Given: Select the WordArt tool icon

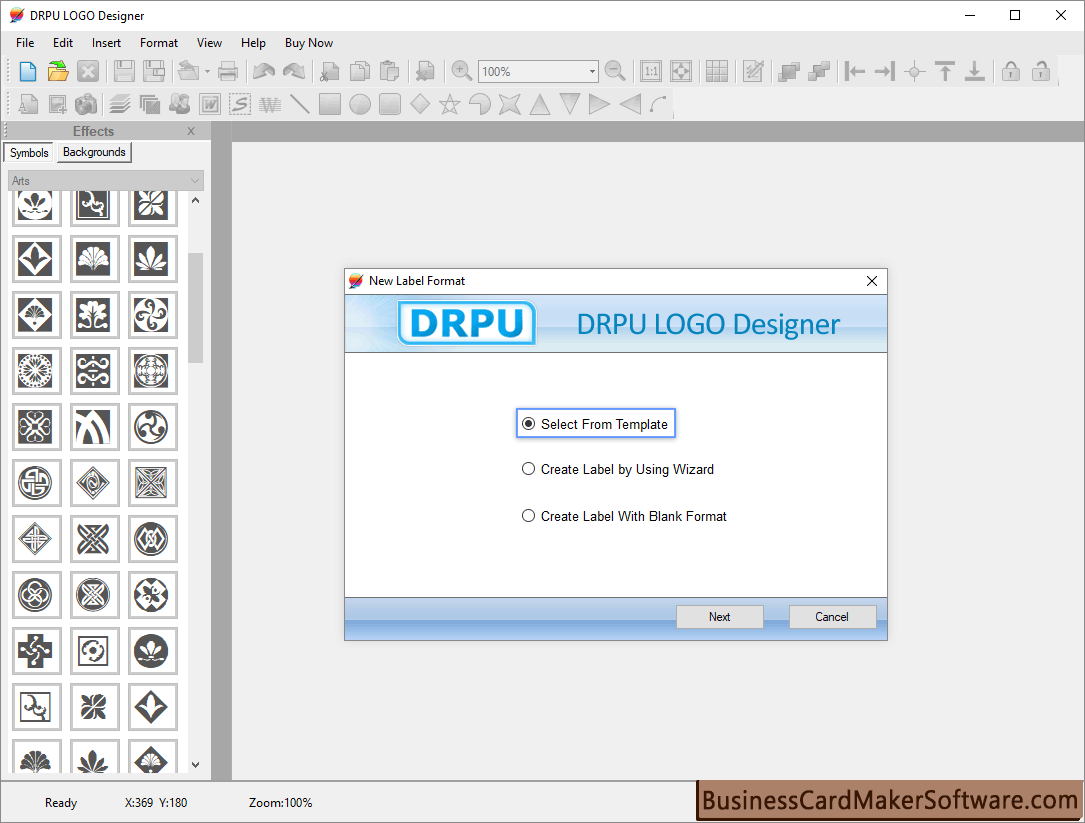Looking at the screenshot, I should pos(270,105).
